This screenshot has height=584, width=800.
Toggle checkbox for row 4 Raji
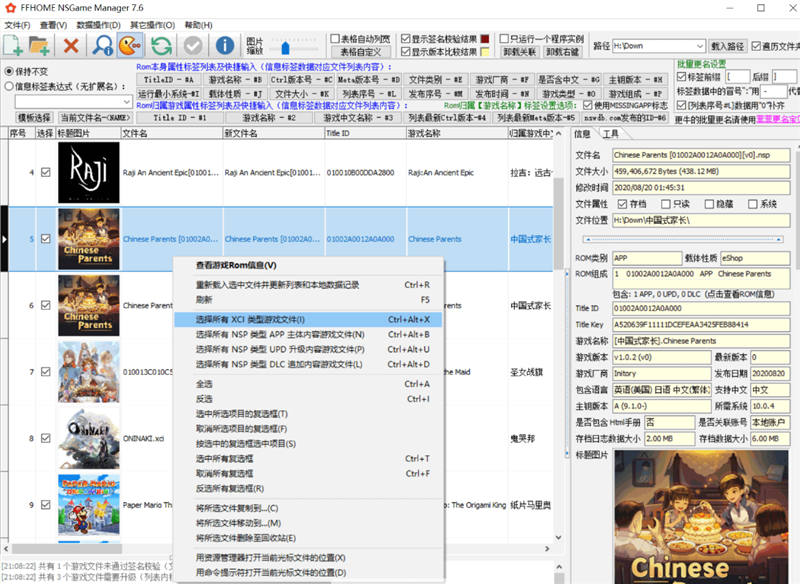[x=46, y=172]
